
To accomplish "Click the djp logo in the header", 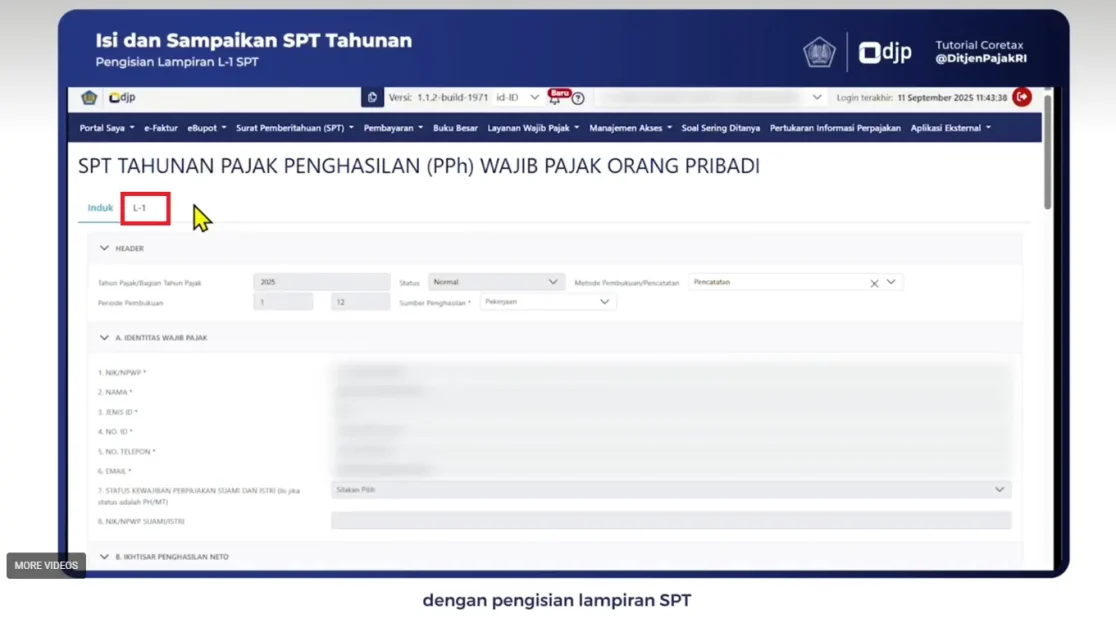I will (x=123, y=98).
